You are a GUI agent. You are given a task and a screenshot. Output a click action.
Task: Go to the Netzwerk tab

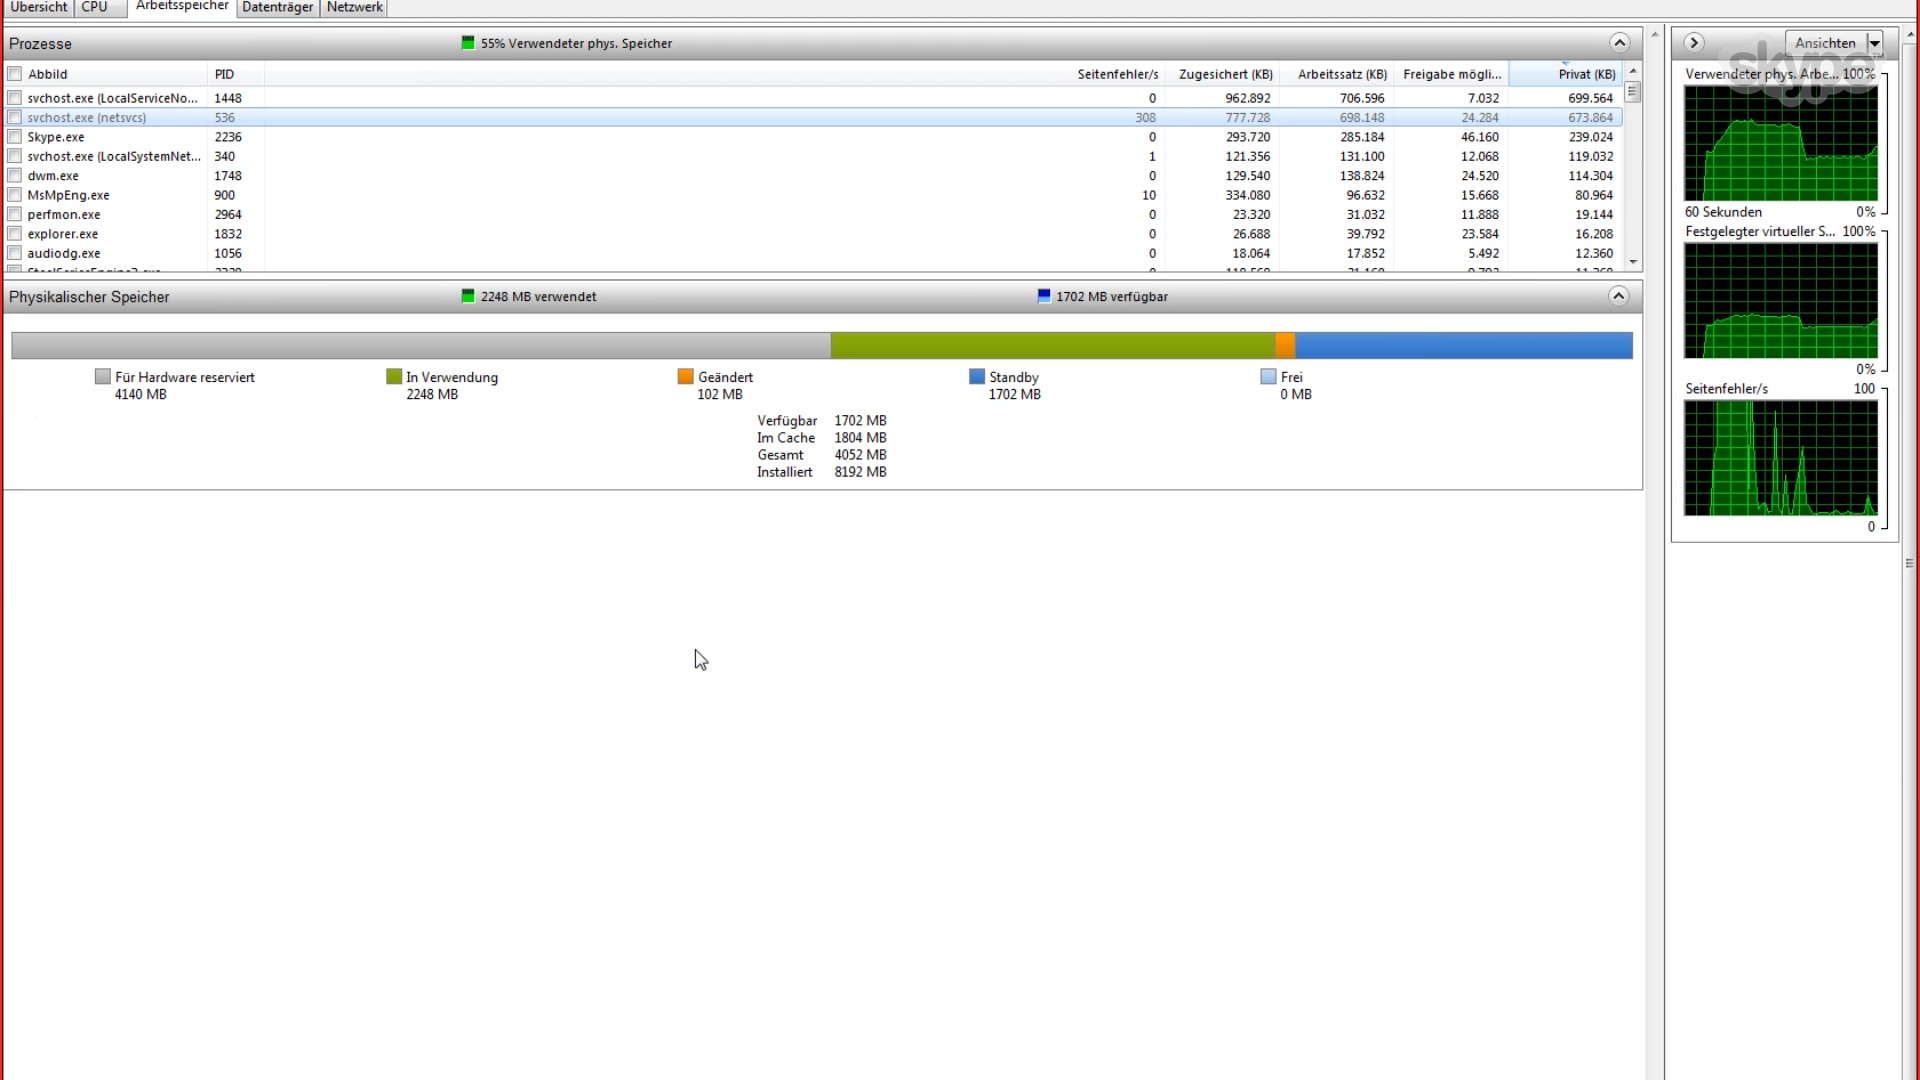[354, 7]
